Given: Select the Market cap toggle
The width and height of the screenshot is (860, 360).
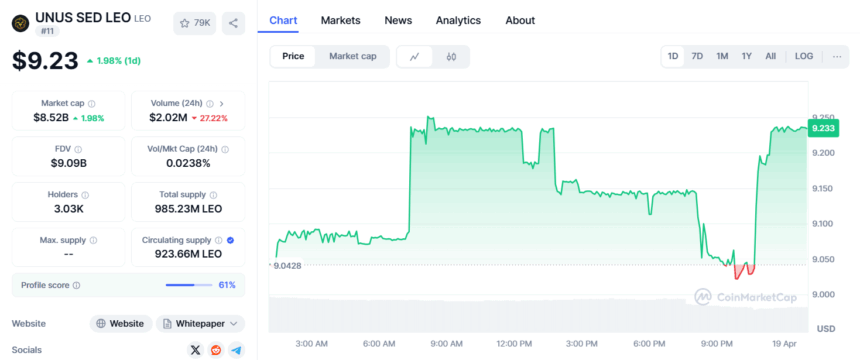Looking at the screenshot, I should click(353, 57).
